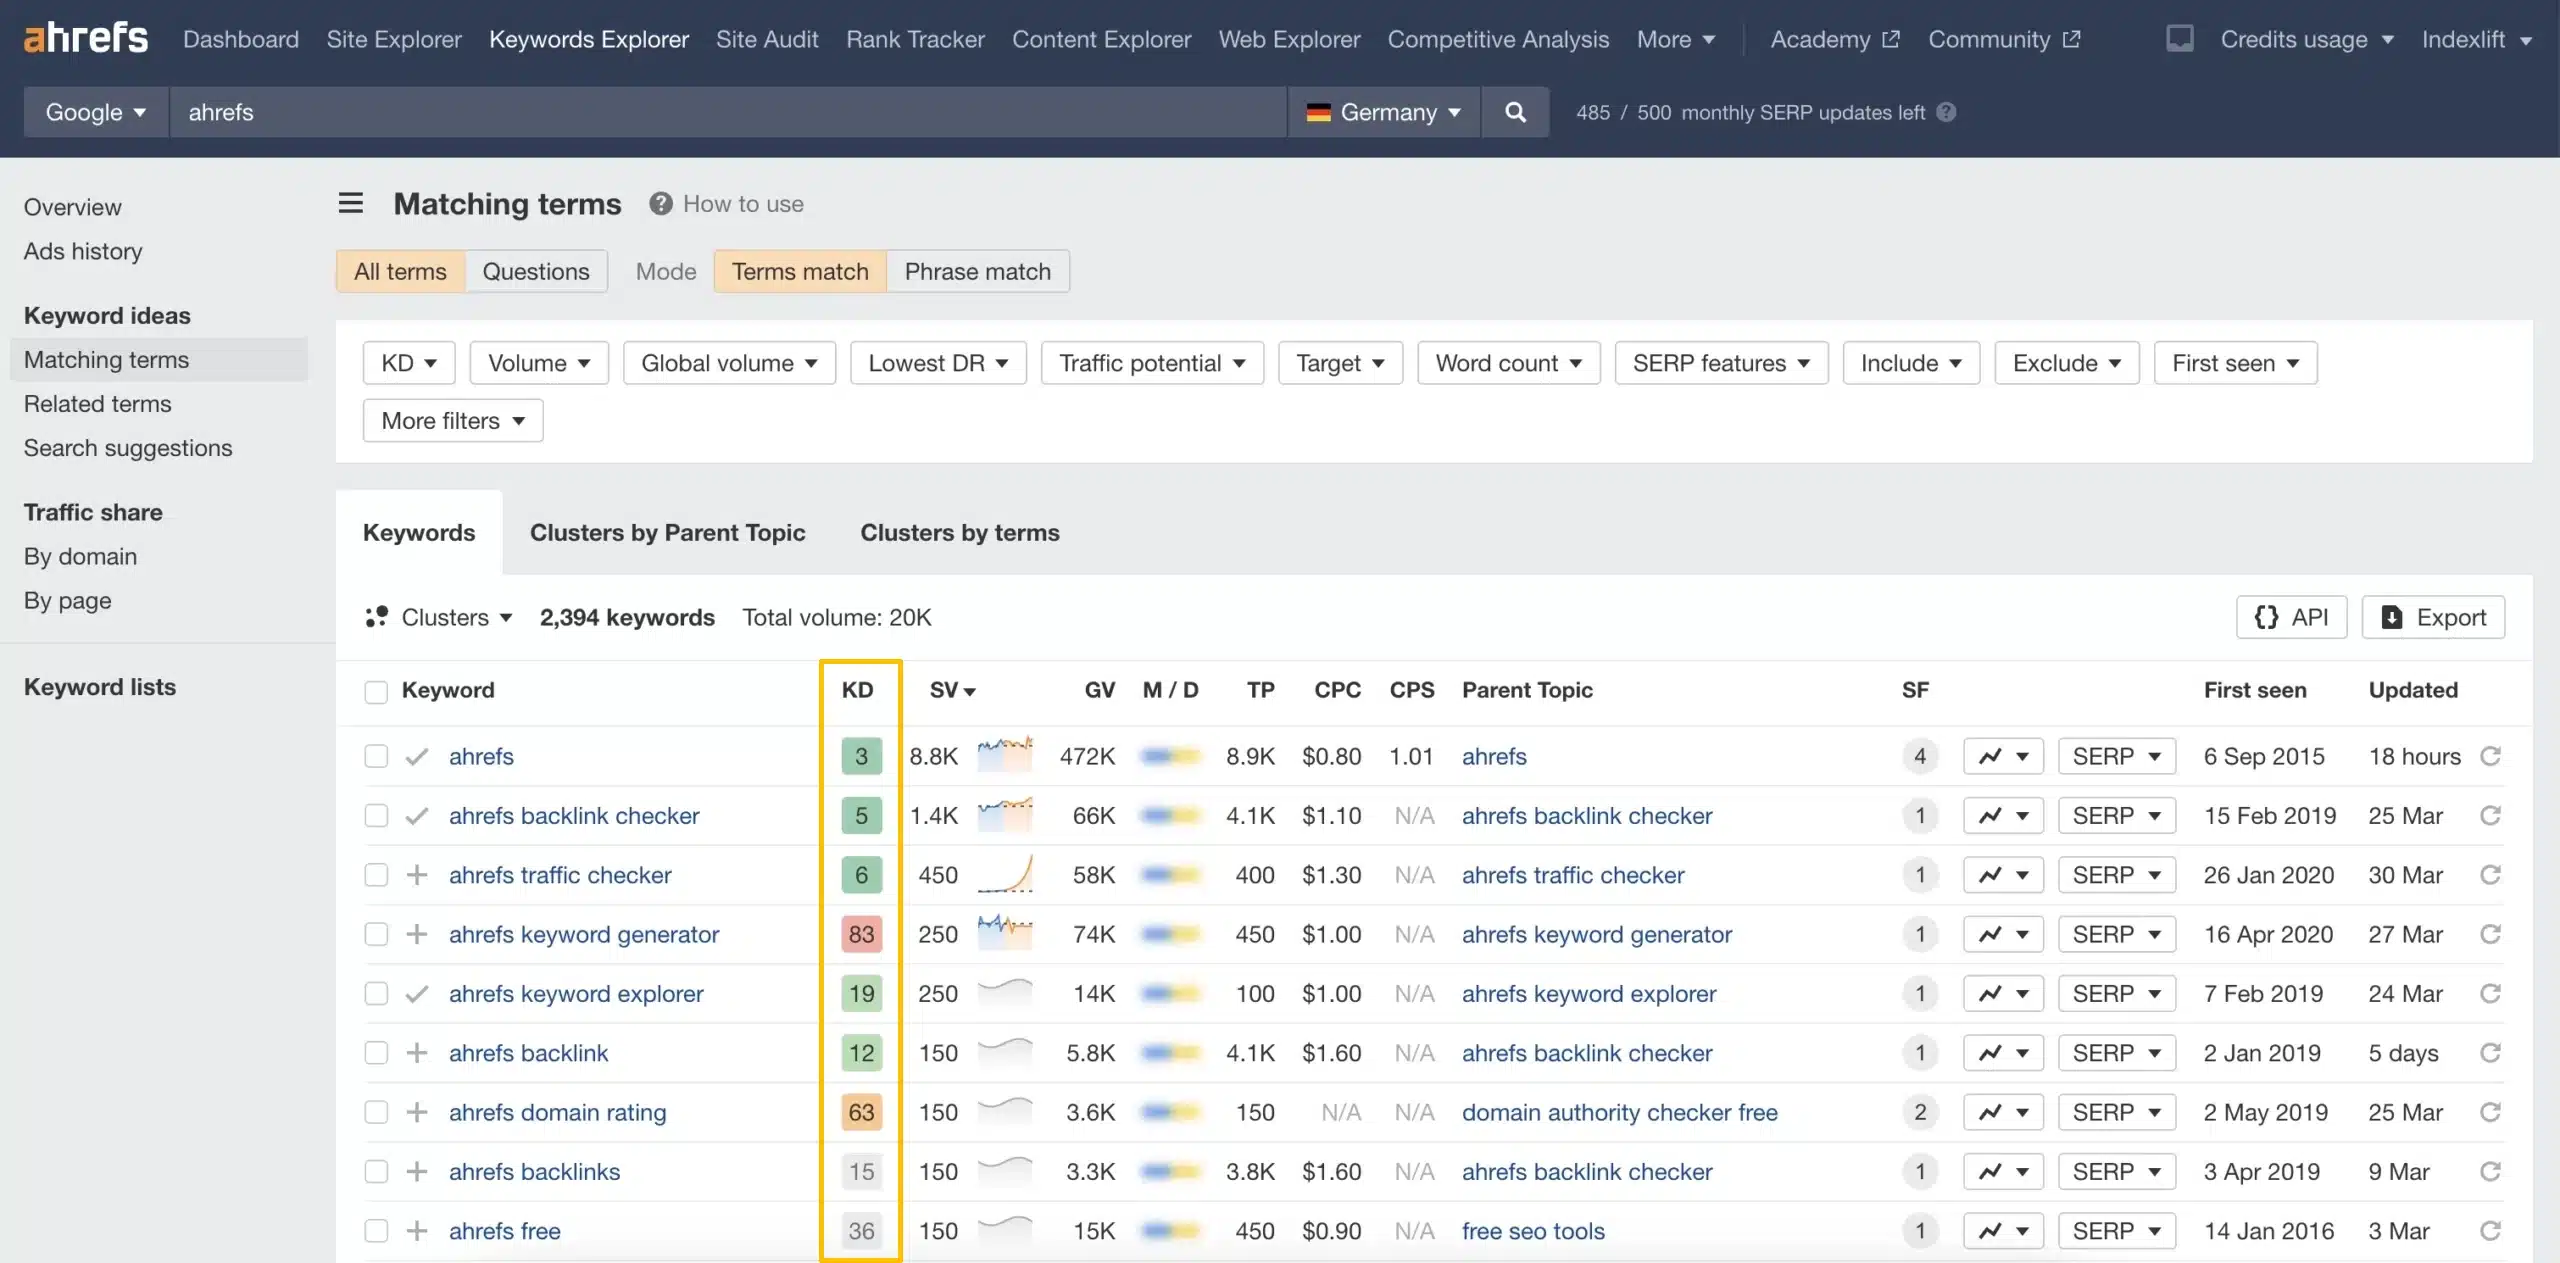Check the ahrefs keyword explorer row
The width and height of the screenshot is (2560, 1263).
[376, 993]
